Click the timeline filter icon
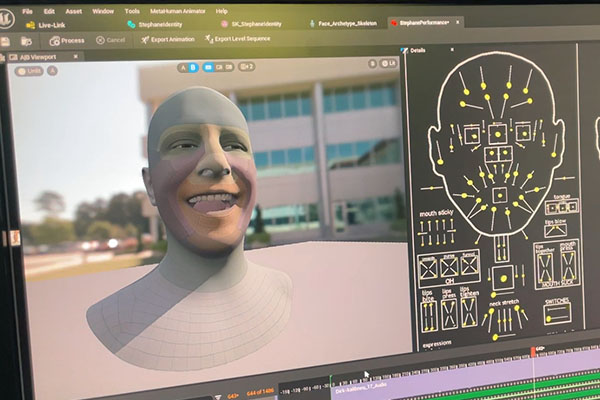Screen dimensions: 600x400 218,398
